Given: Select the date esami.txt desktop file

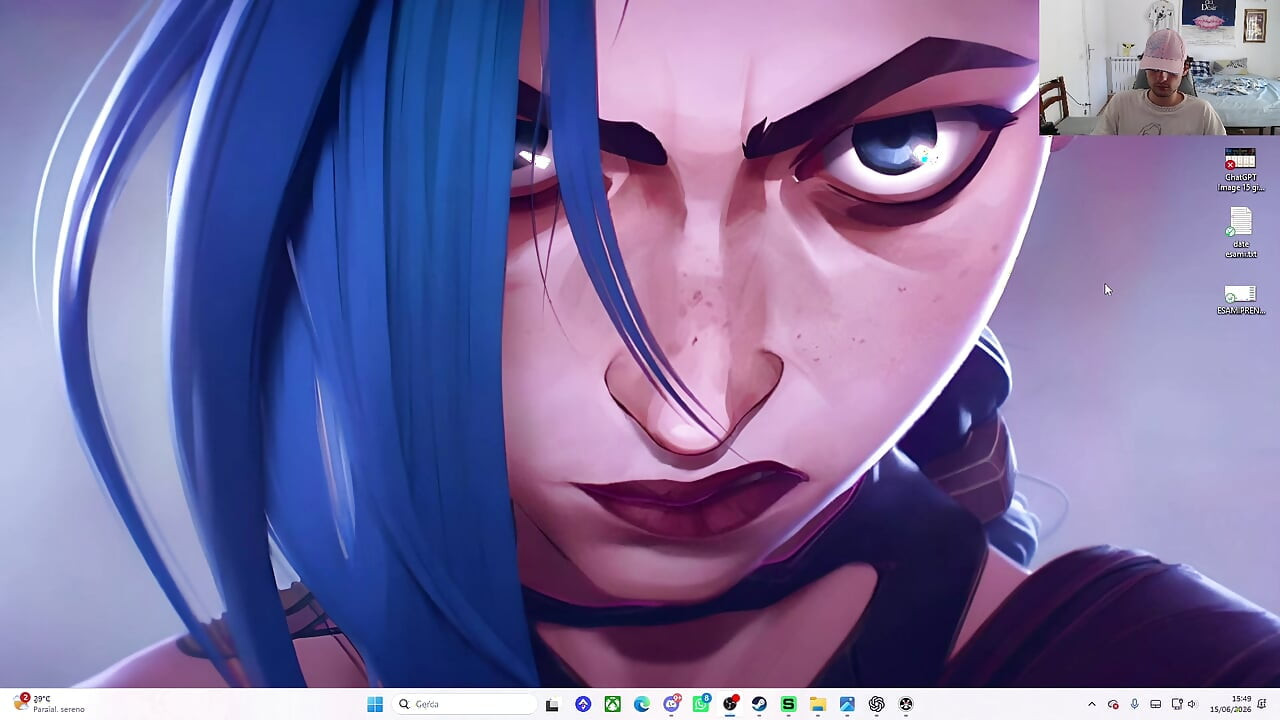Looking at the screenshot, I should point(1240,233).
